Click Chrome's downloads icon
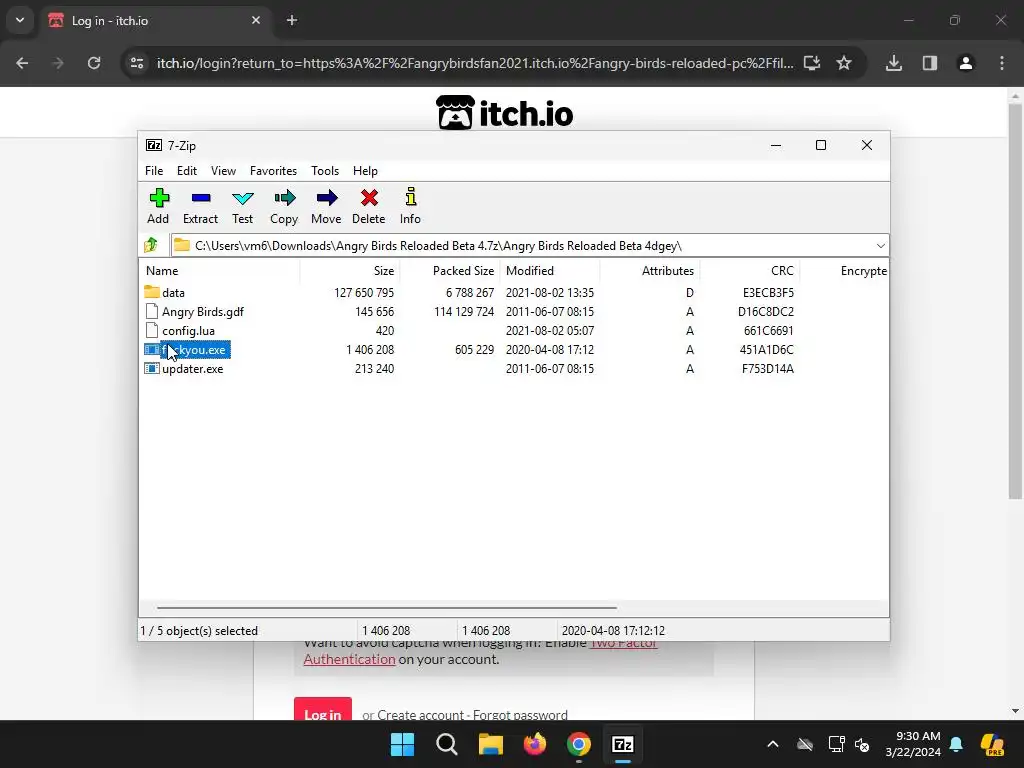 tap(894, 63)
